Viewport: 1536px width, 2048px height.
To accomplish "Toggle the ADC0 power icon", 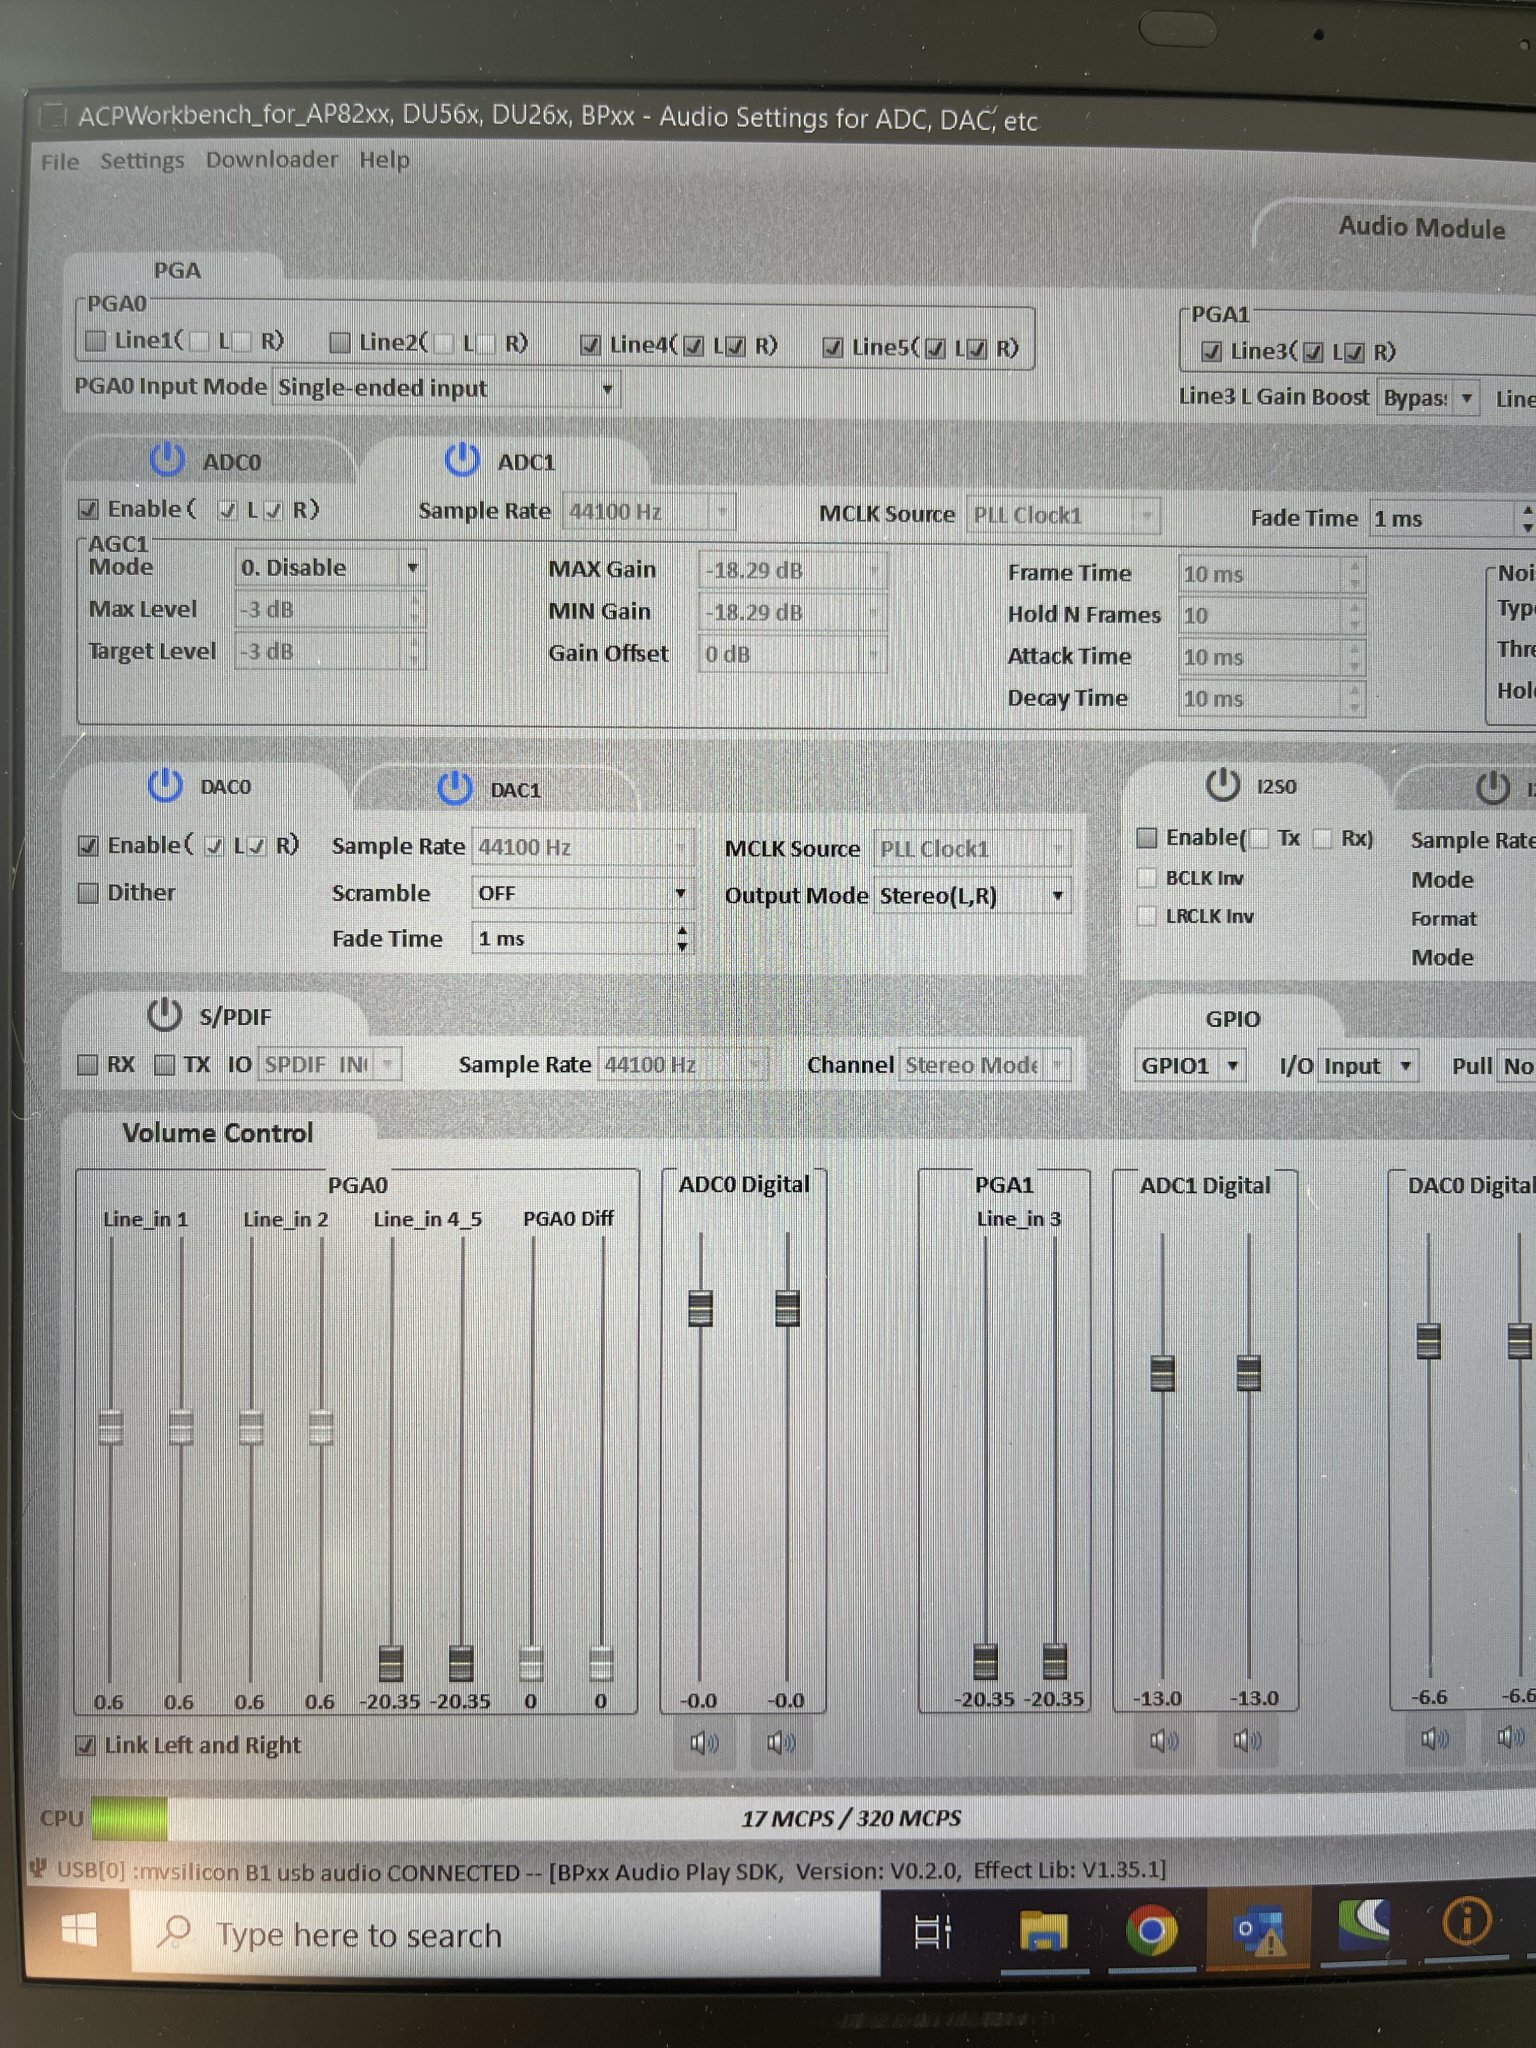I will (167, 459).
